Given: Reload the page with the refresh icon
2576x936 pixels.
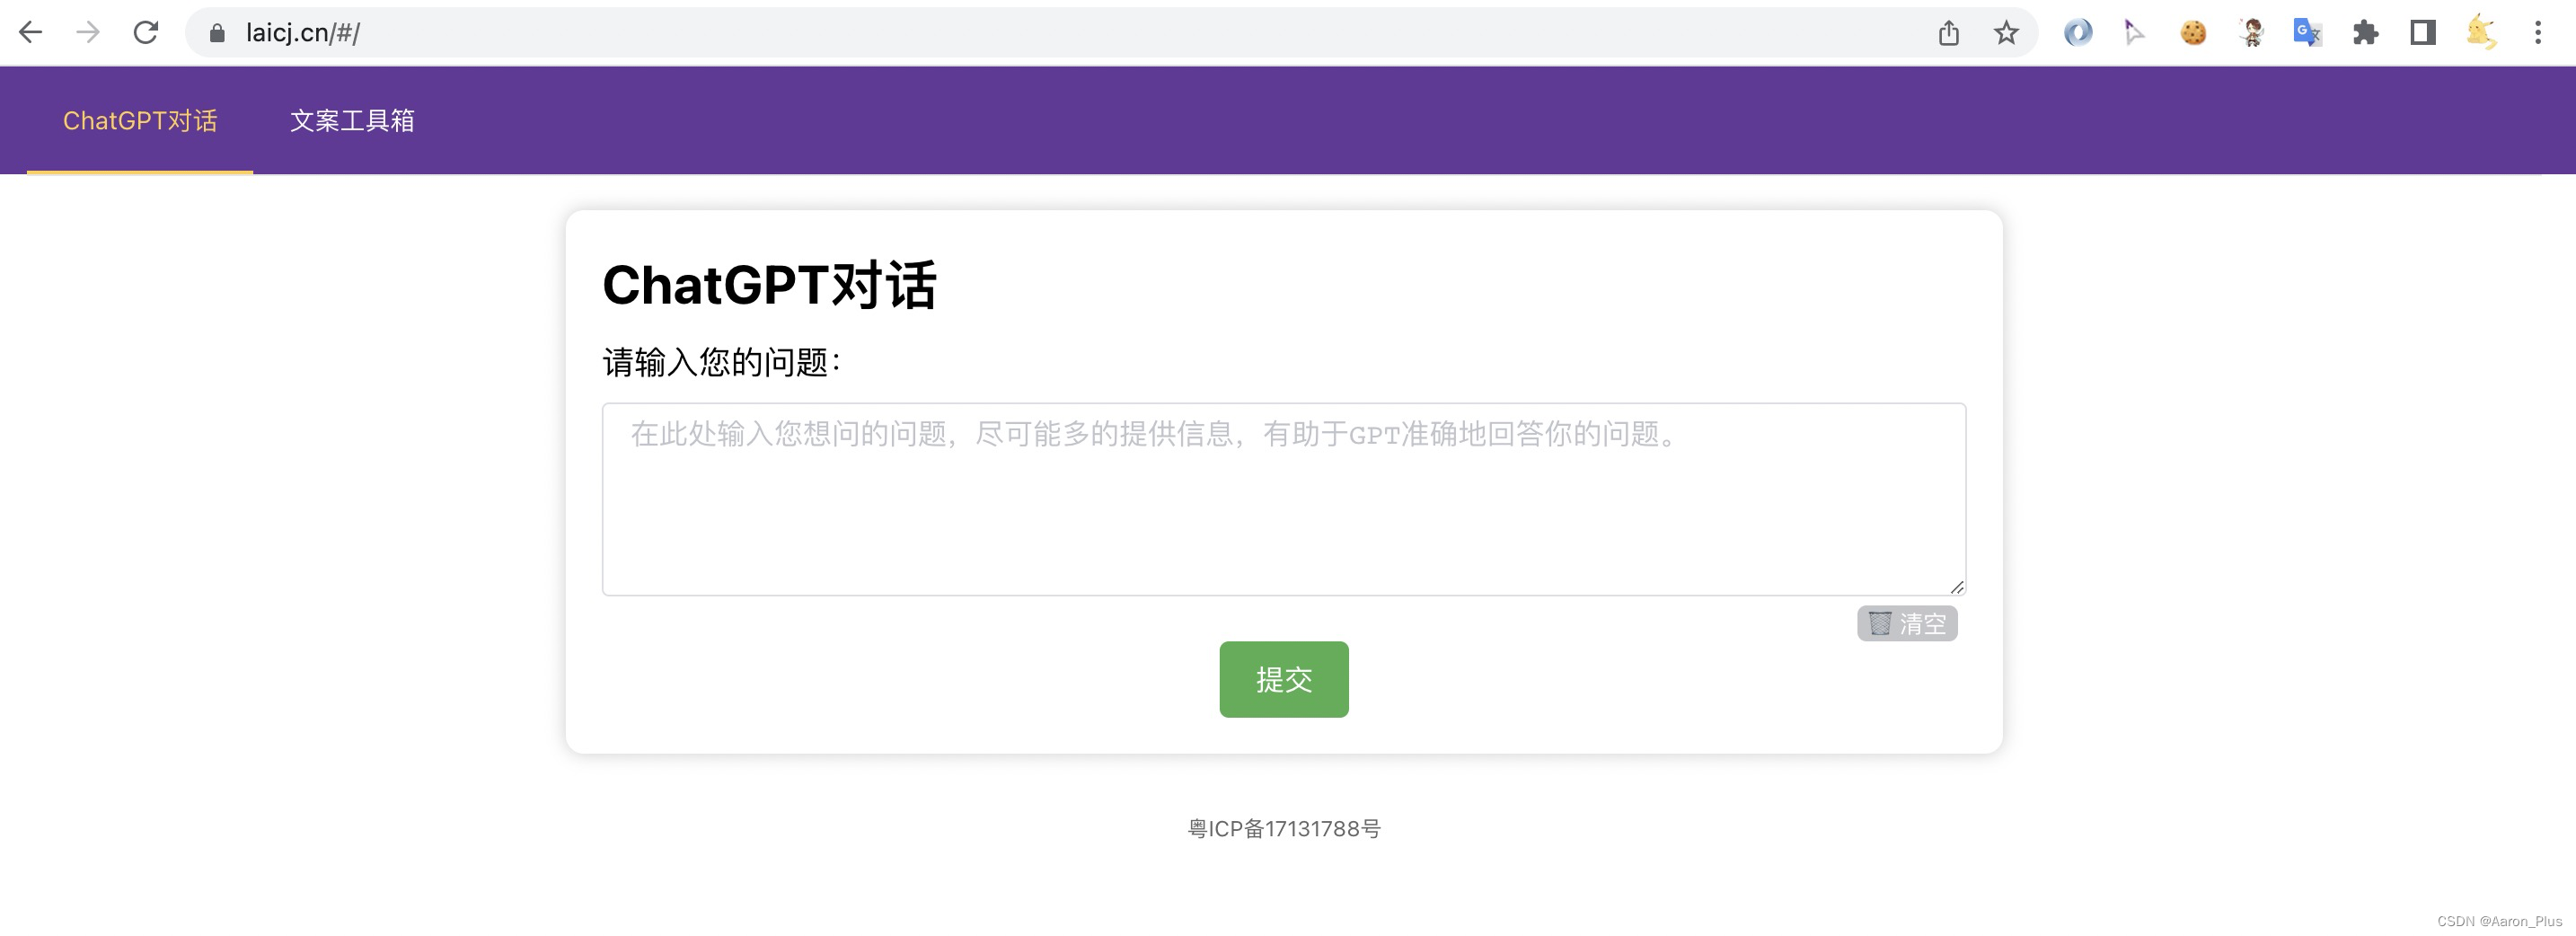Looking at the screenshot, I should [146, 33].
